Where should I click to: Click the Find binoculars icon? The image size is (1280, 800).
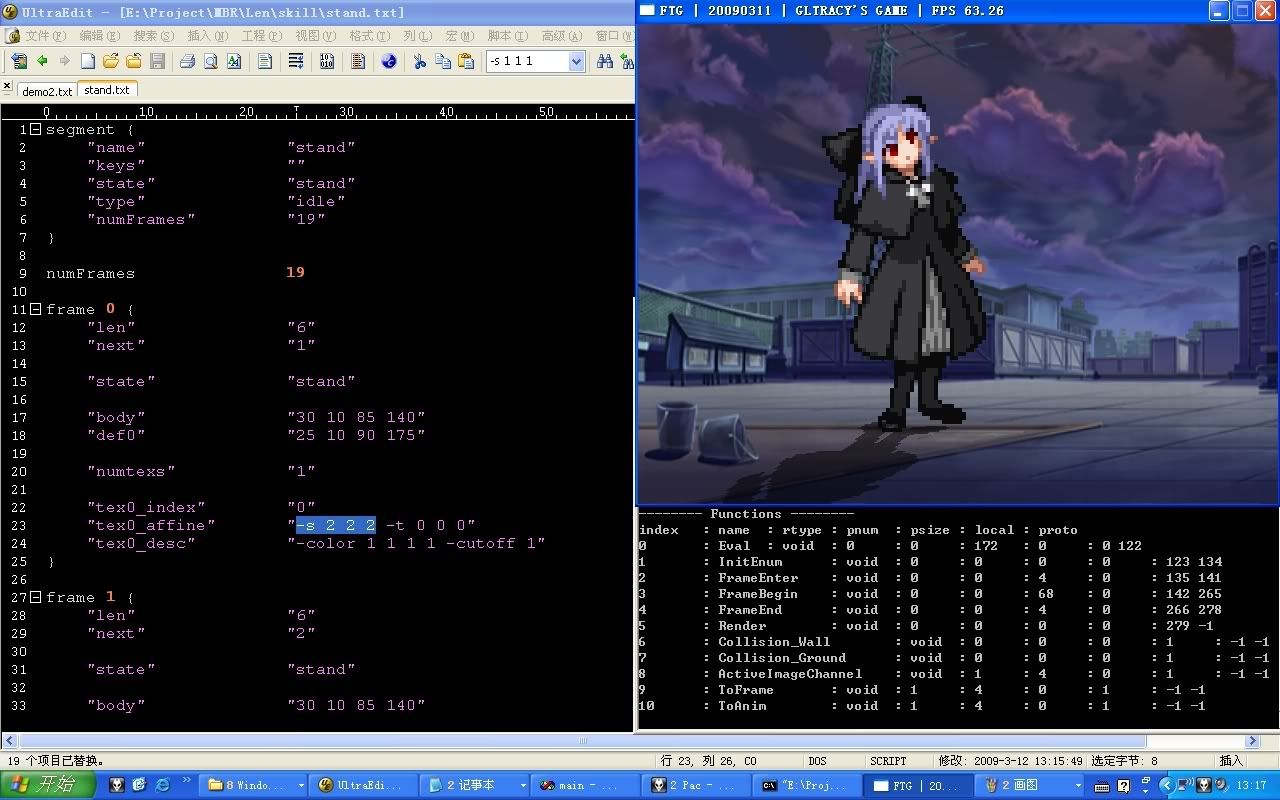point(605,61)
